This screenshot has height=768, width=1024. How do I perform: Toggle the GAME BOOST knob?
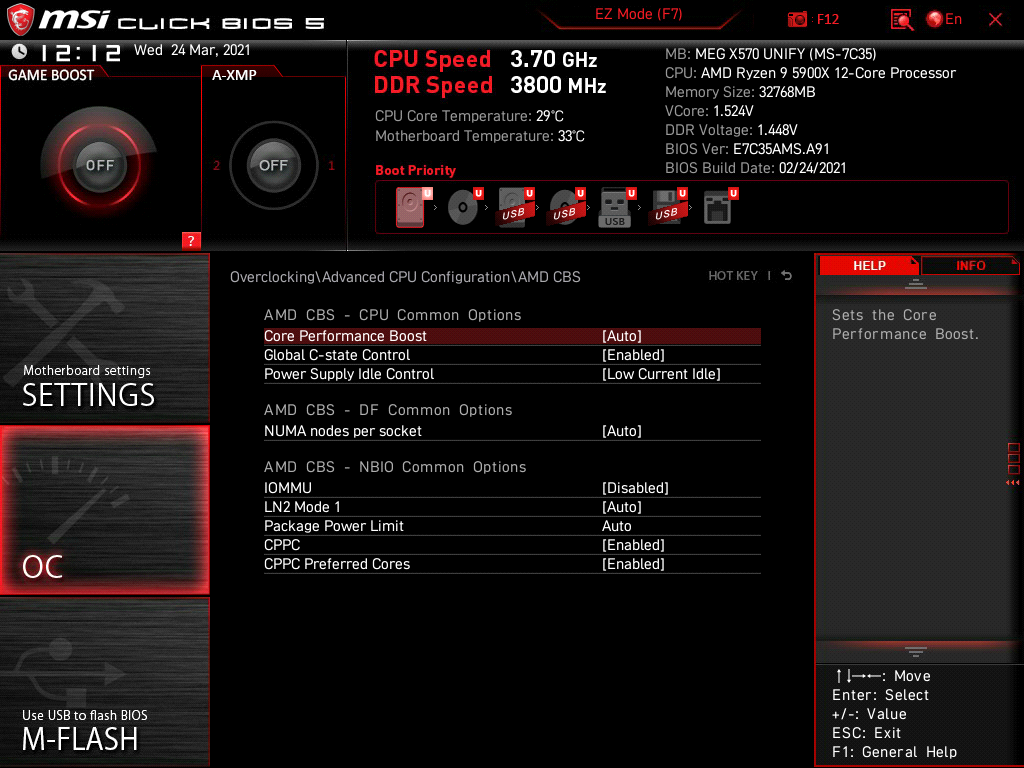[99, 165]
